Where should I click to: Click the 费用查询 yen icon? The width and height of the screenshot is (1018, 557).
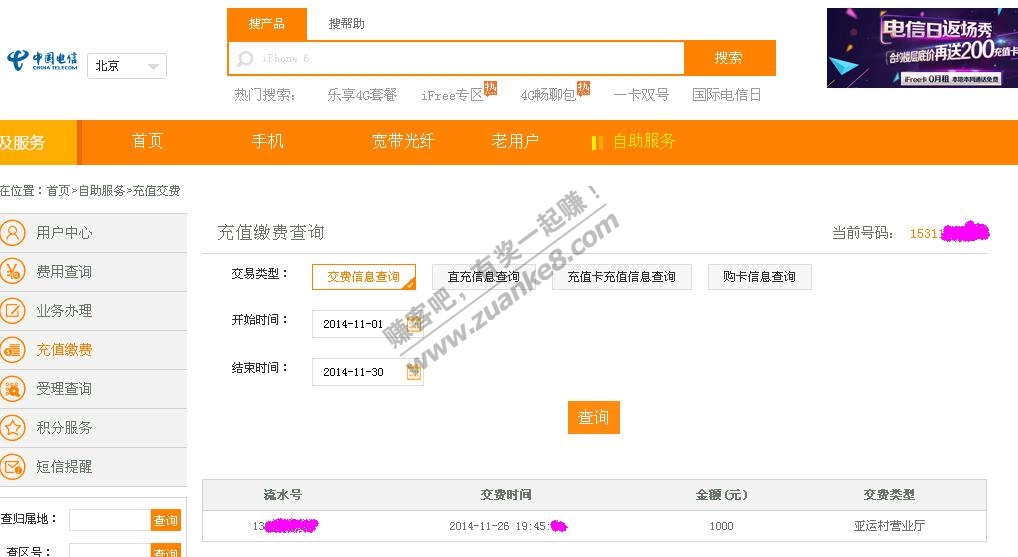(x=12, y=271)
